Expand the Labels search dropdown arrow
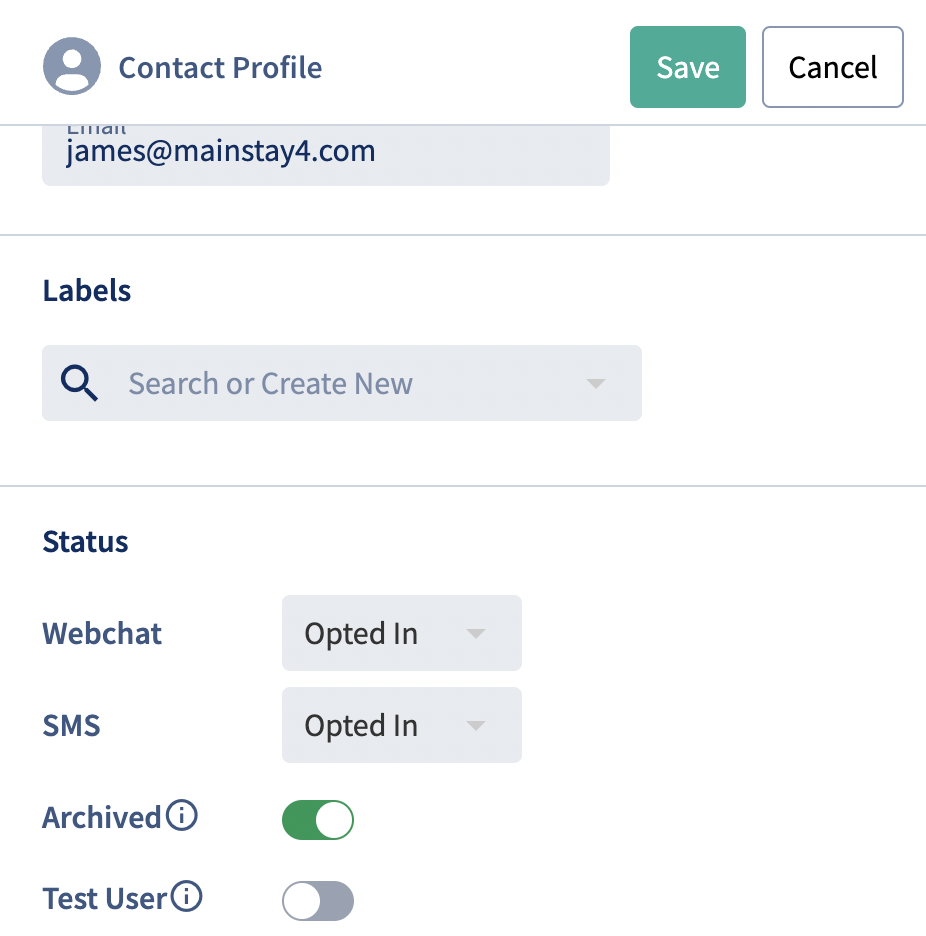 596,383
